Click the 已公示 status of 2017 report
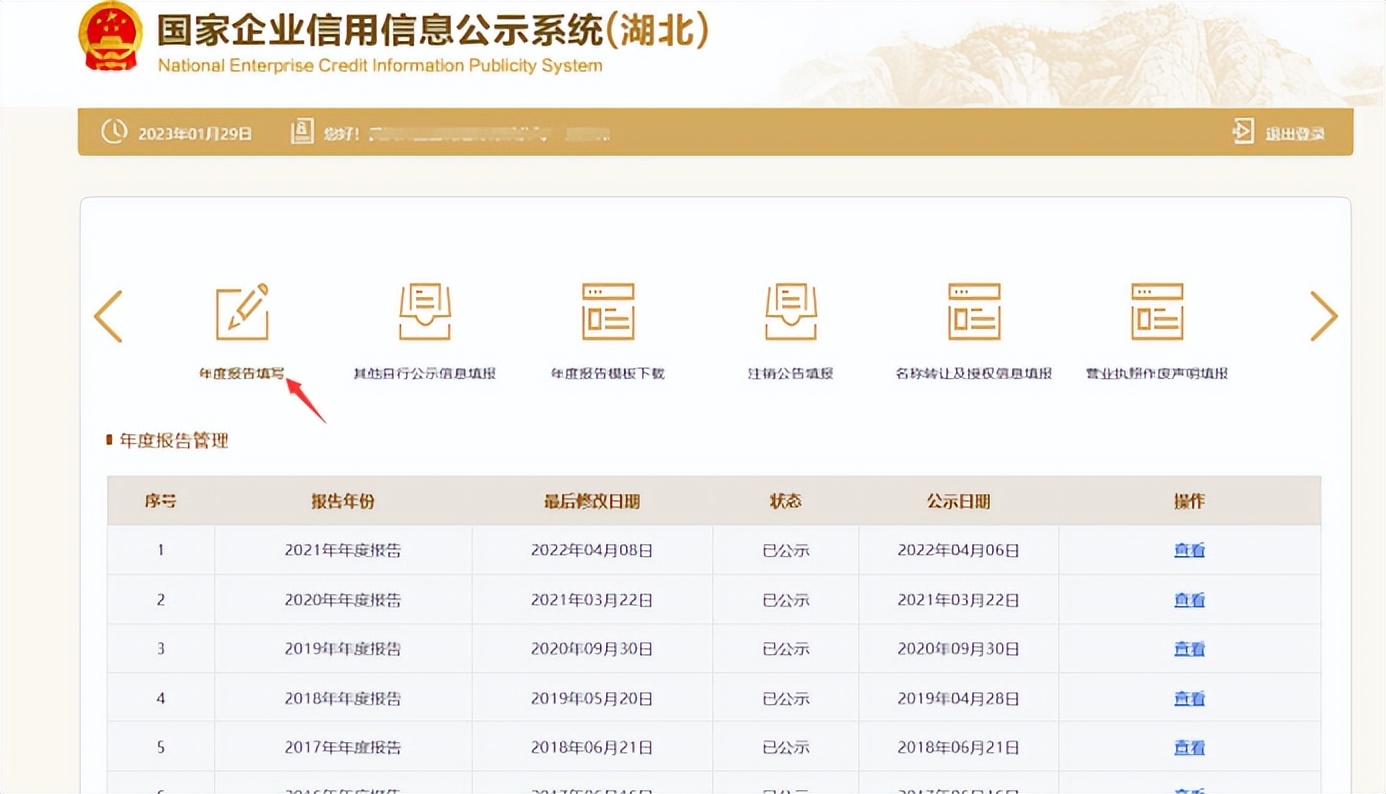 [x=785, y=746]
